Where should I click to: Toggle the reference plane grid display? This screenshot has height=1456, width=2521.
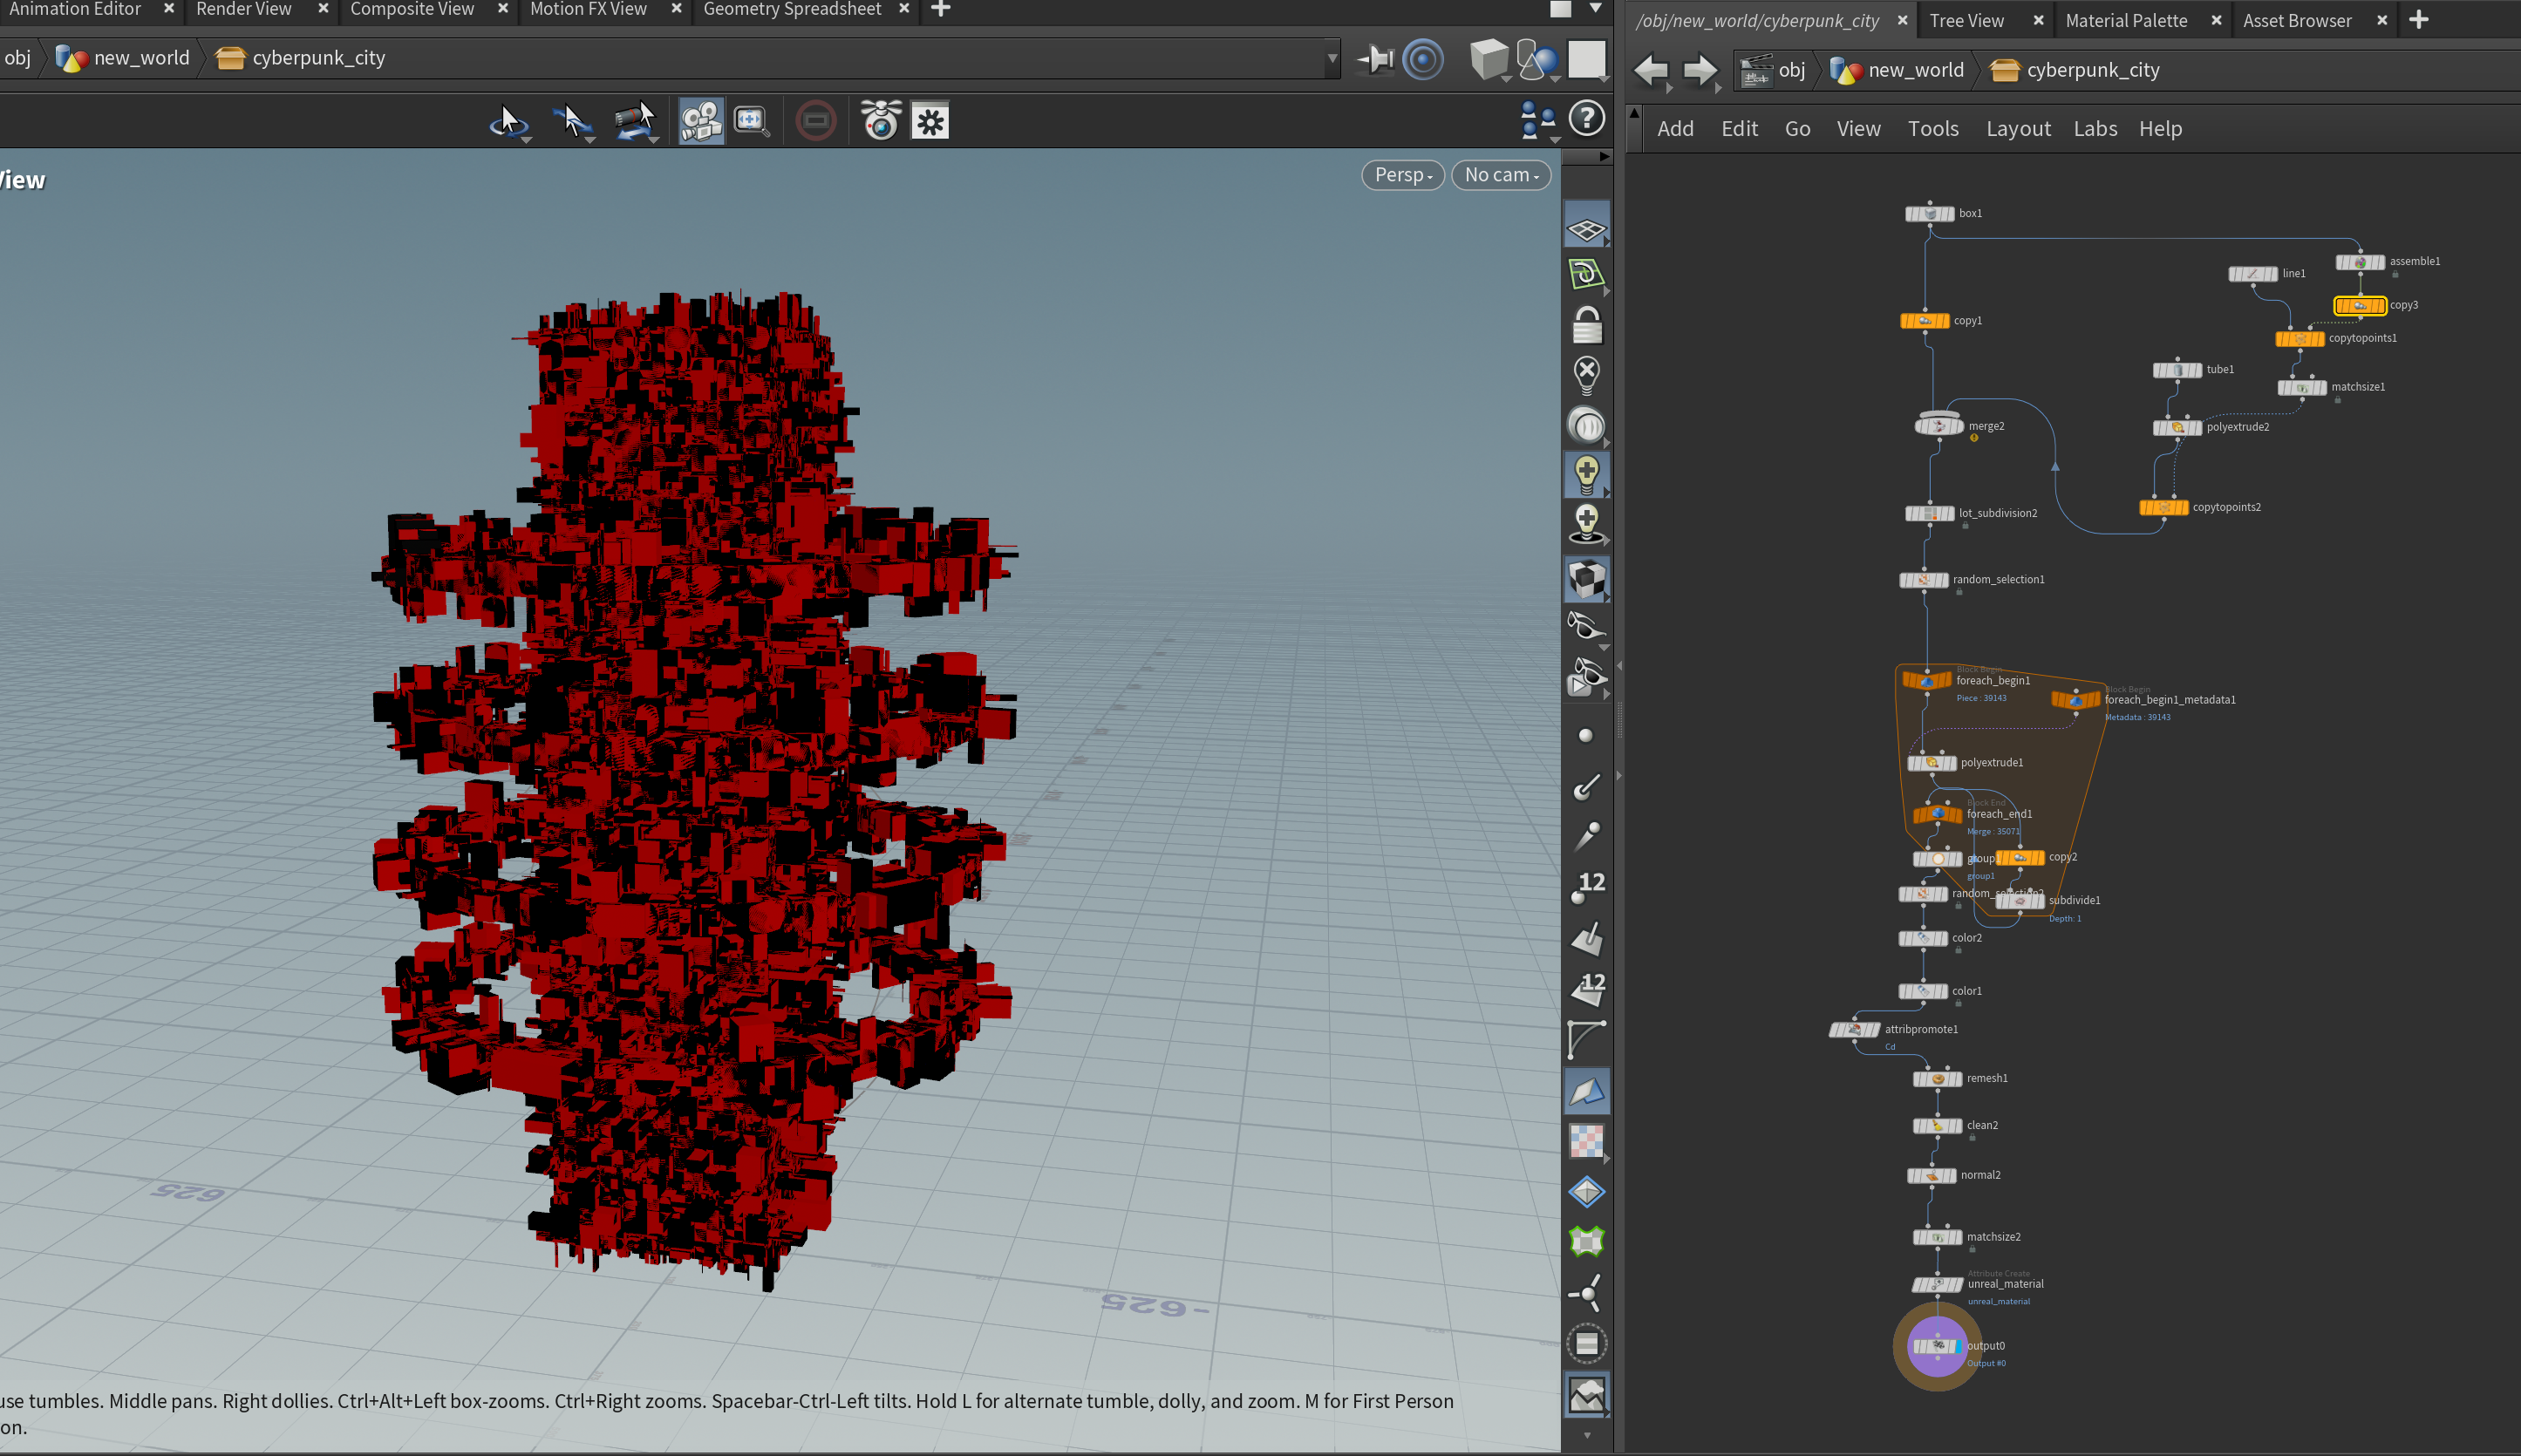pos(1586,230)
